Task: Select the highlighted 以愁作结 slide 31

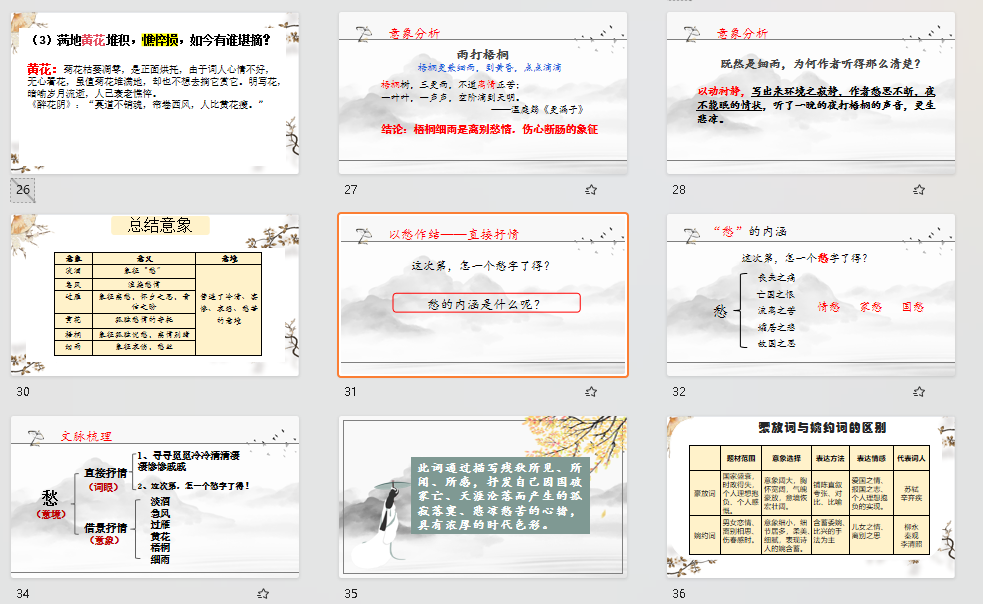Action: coord(483,295)
